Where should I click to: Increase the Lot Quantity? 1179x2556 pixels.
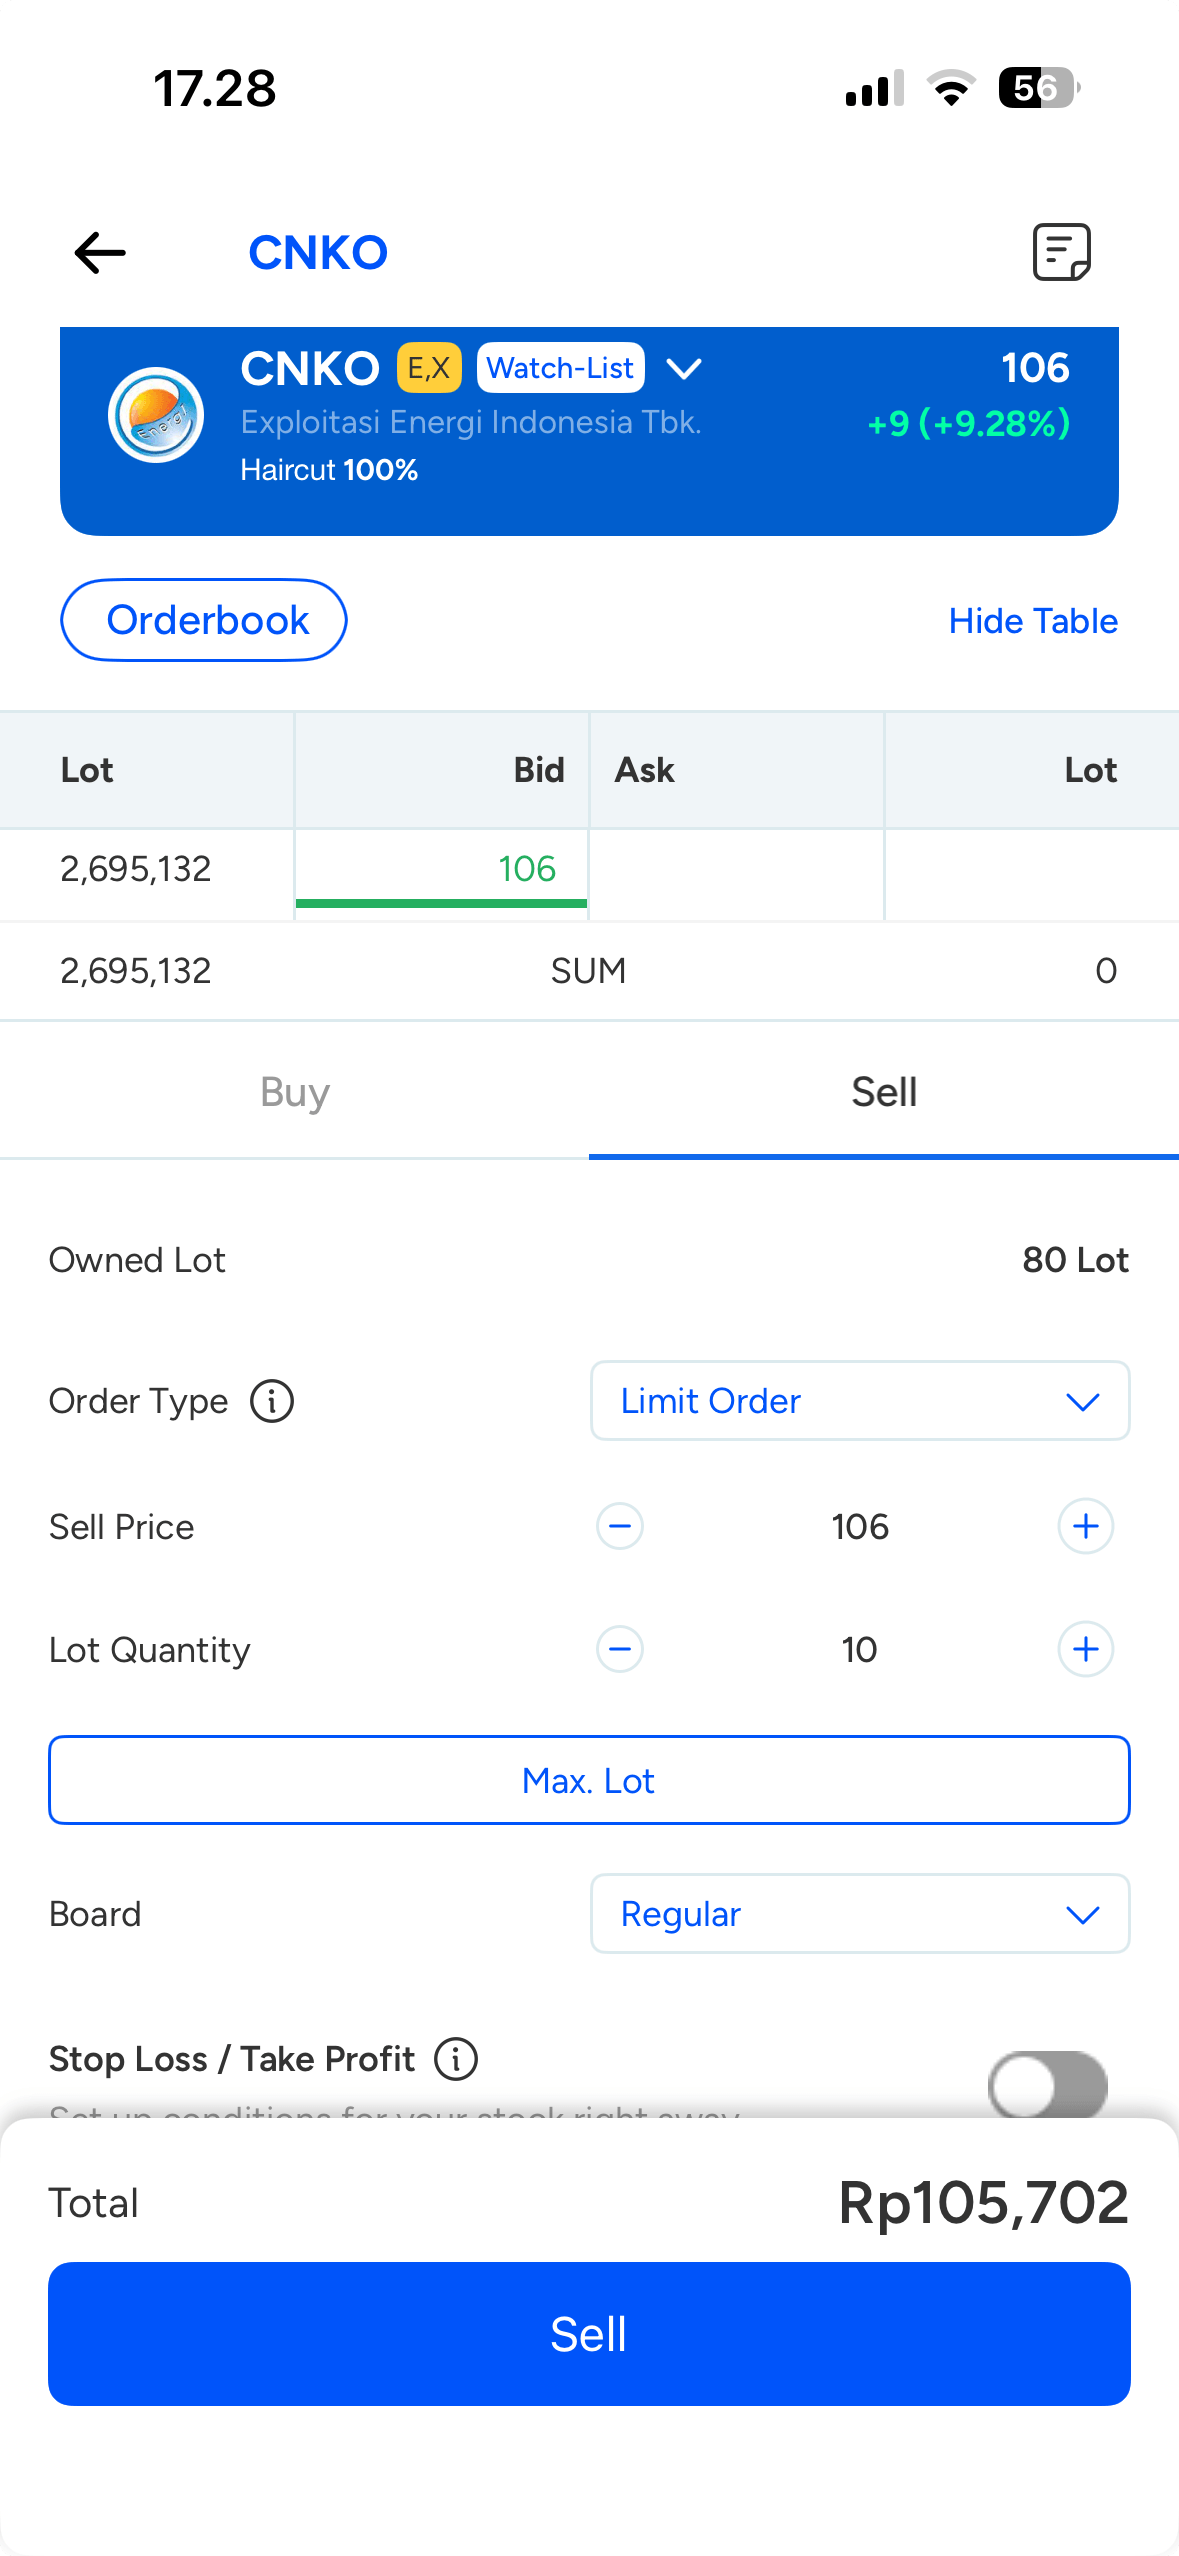1086,1649
